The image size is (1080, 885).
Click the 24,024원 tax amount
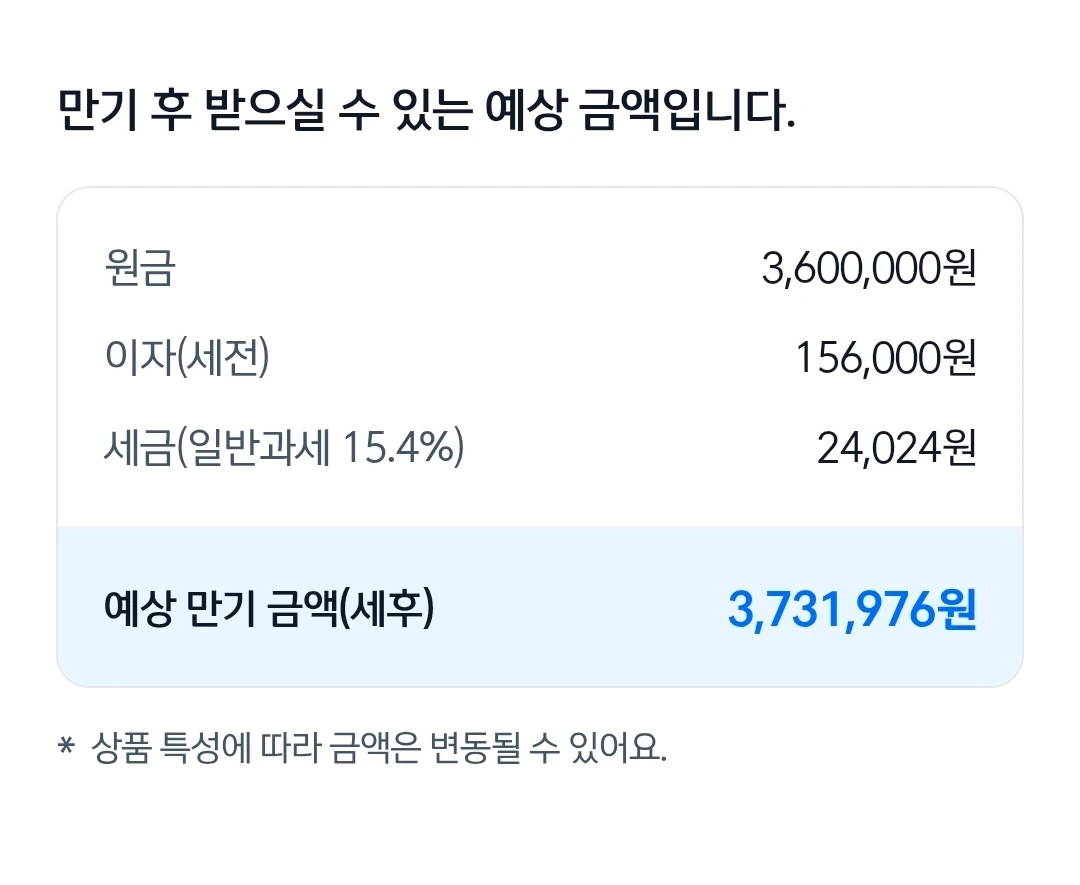[x=896, y=448]
